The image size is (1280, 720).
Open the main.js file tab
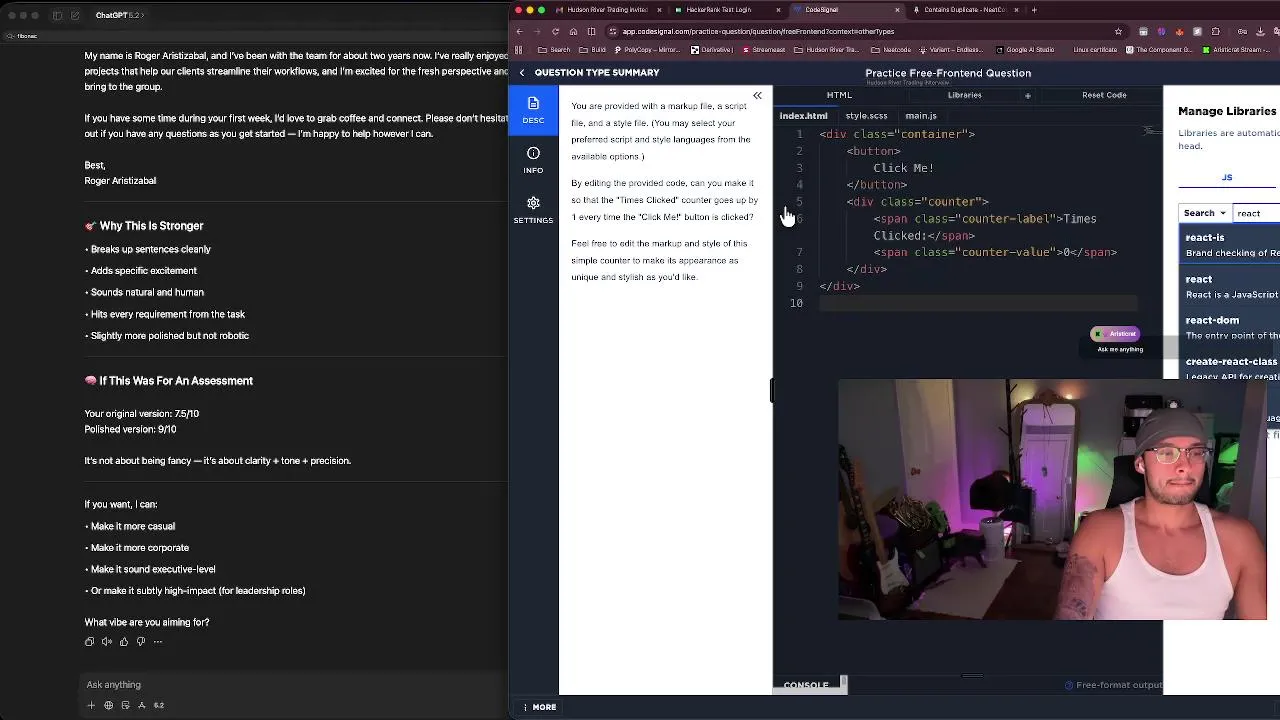click(921, 116)
